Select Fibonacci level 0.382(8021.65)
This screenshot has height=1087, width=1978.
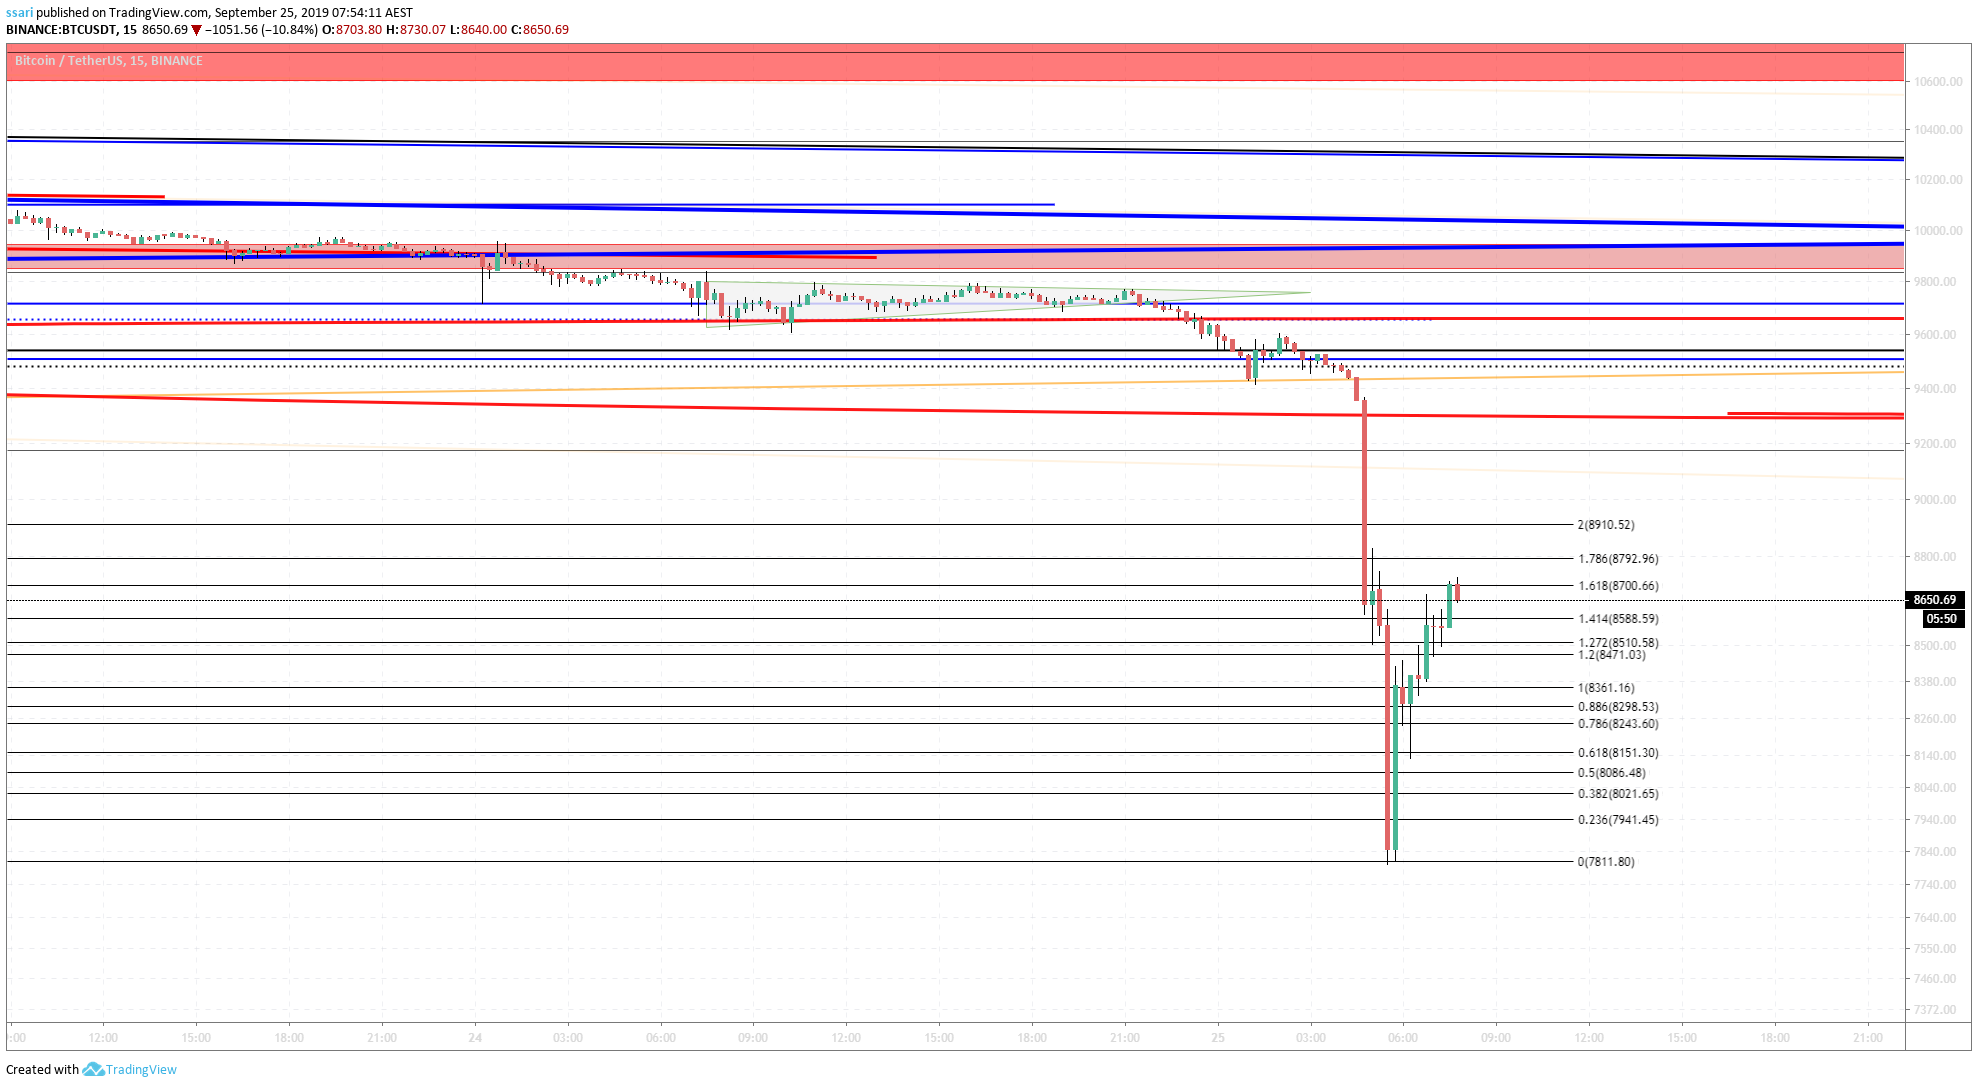coord(1618,794)
